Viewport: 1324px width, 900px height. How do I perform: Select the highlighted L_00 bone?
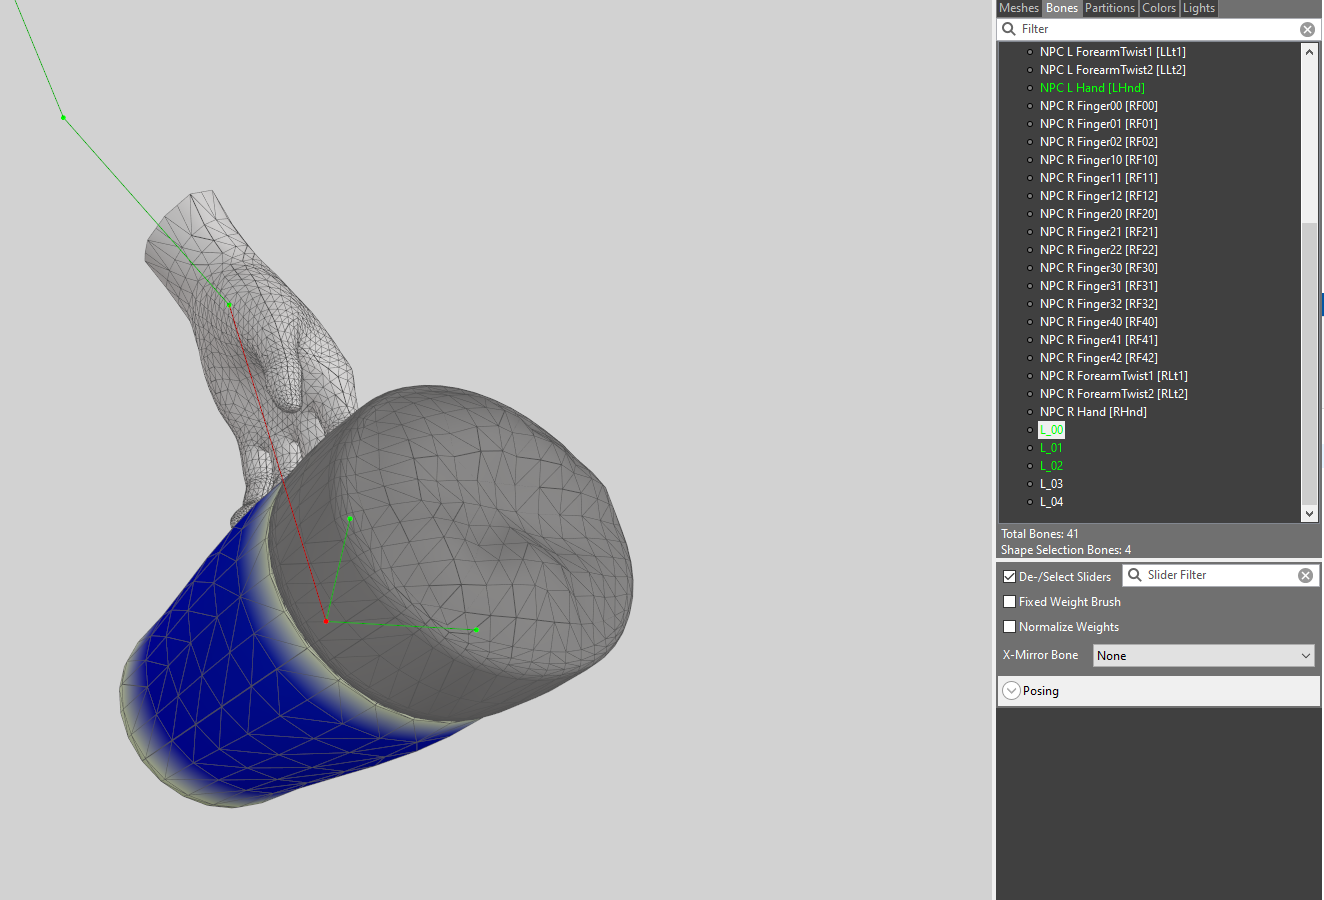[x=1051, y=430]
